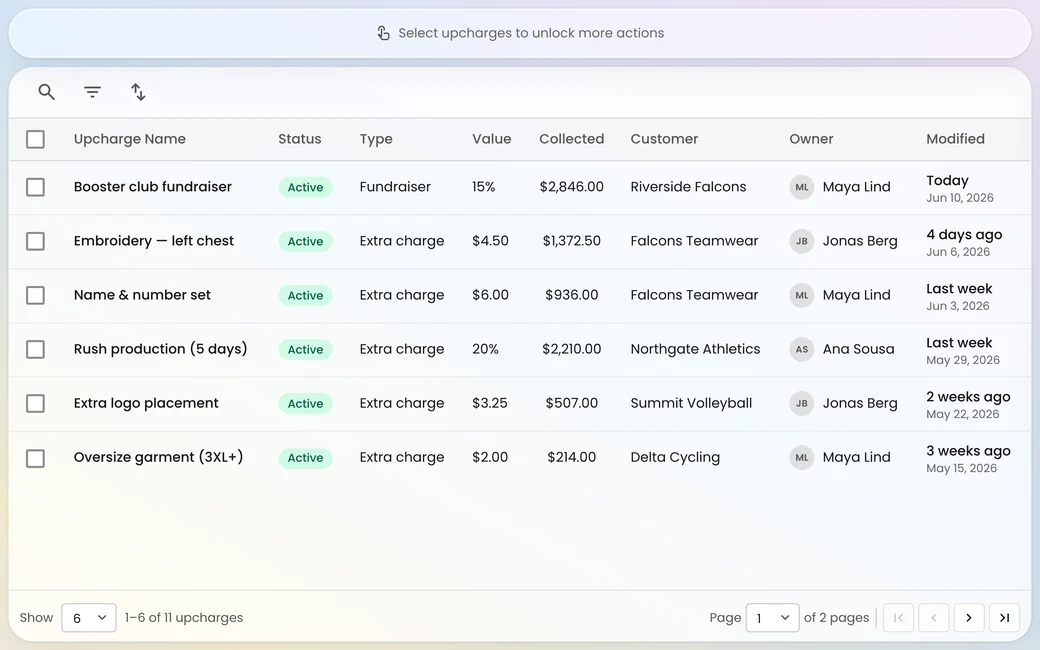Tick the Oversize garment (3XL+) checkbox

(x=35, y=458)
